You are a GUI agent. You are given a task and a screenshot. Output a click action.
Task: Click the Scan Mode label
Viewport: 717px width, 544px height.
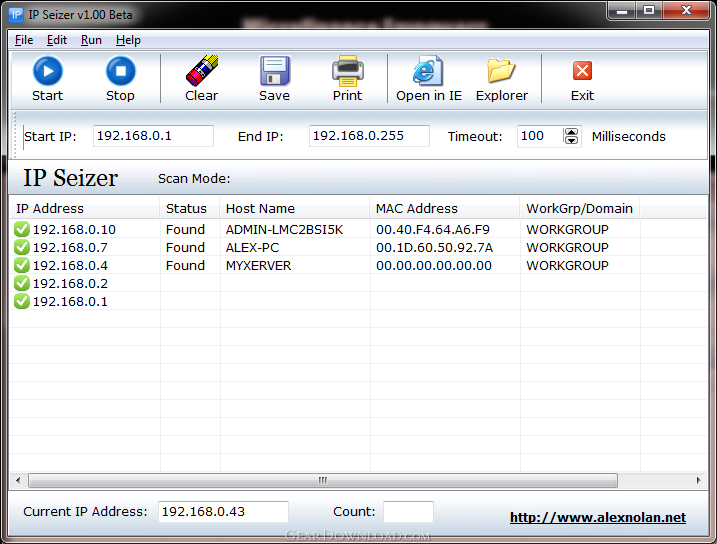tap(194, 178)
